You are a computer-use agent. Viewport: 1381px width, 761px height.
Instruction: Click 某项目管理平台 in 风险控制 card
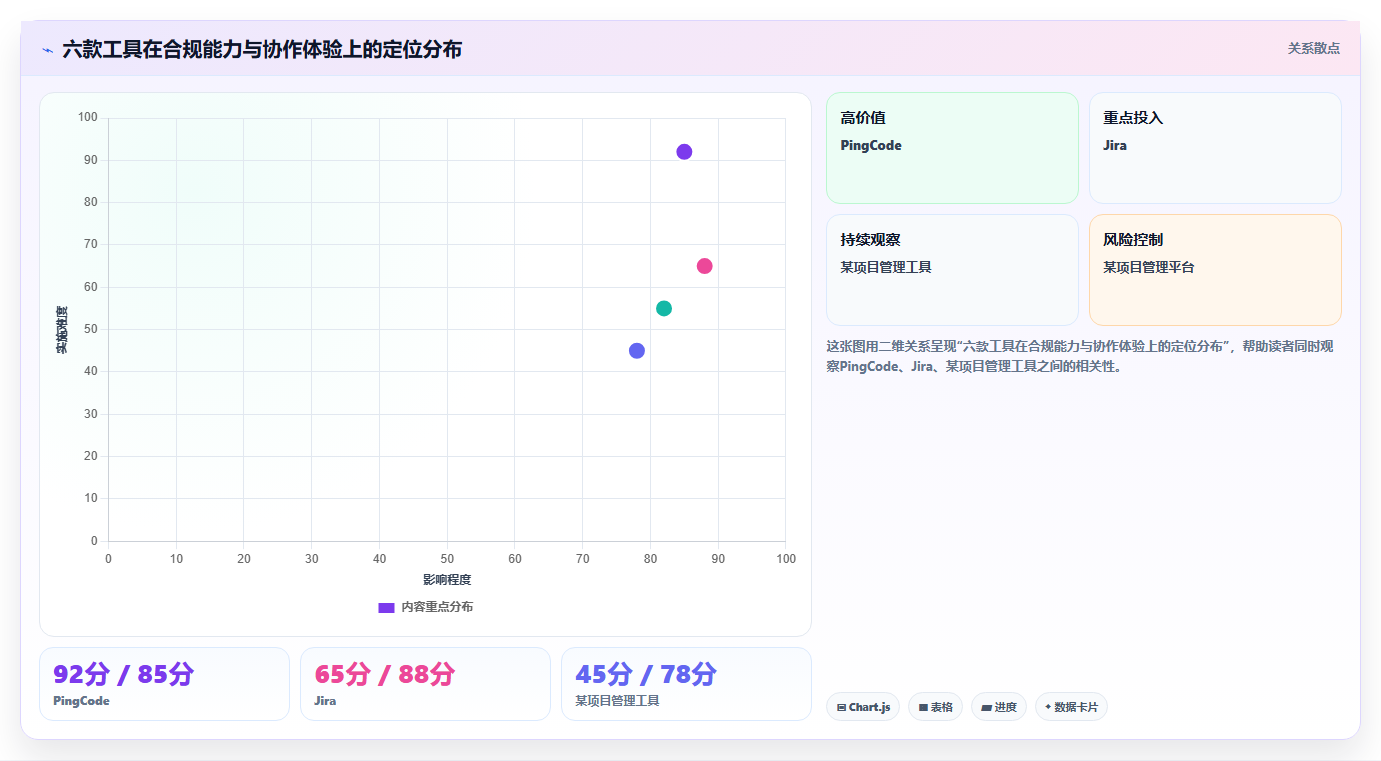point(1148,267)
